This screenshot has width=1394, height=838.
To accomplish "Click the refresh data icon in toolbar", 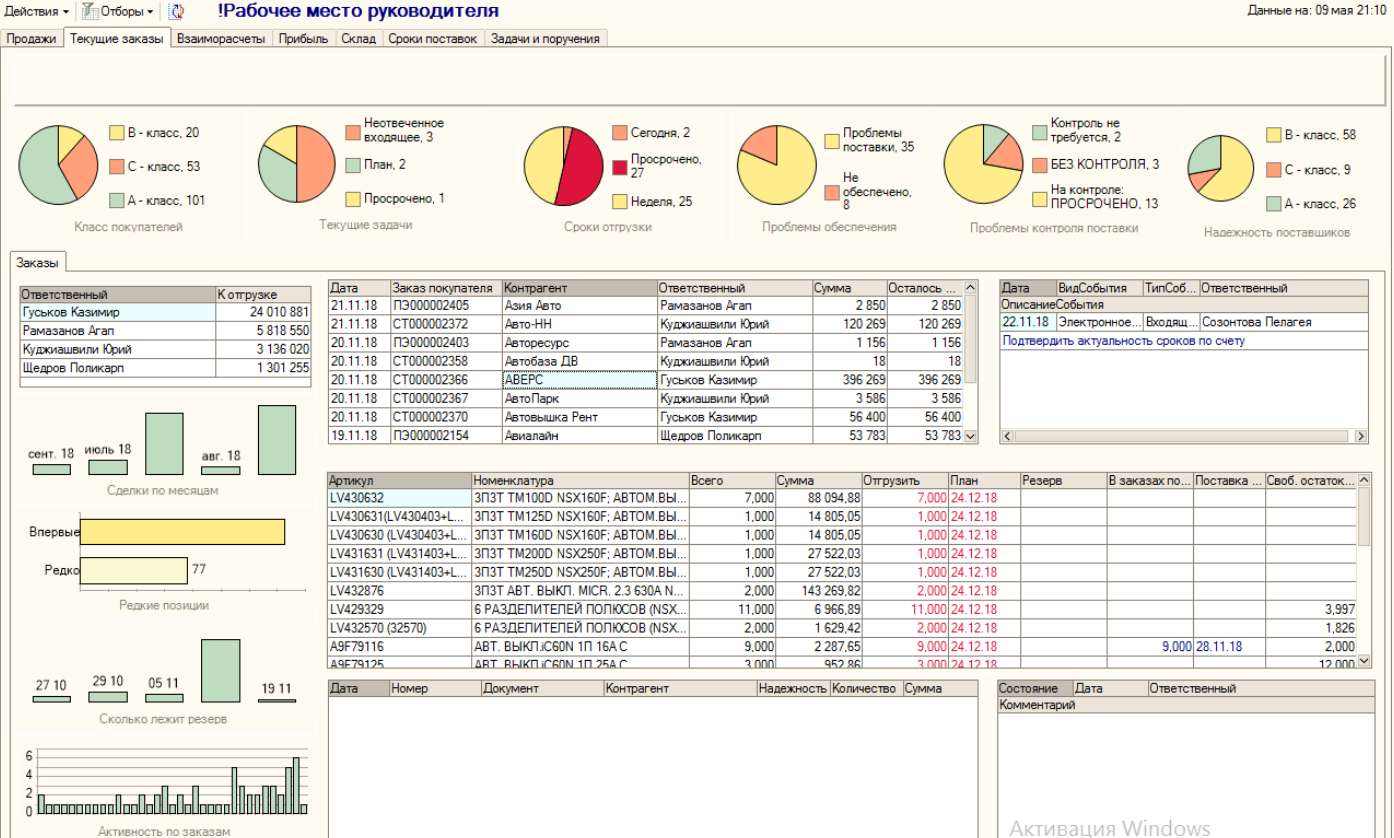I will tap(176, 12).
